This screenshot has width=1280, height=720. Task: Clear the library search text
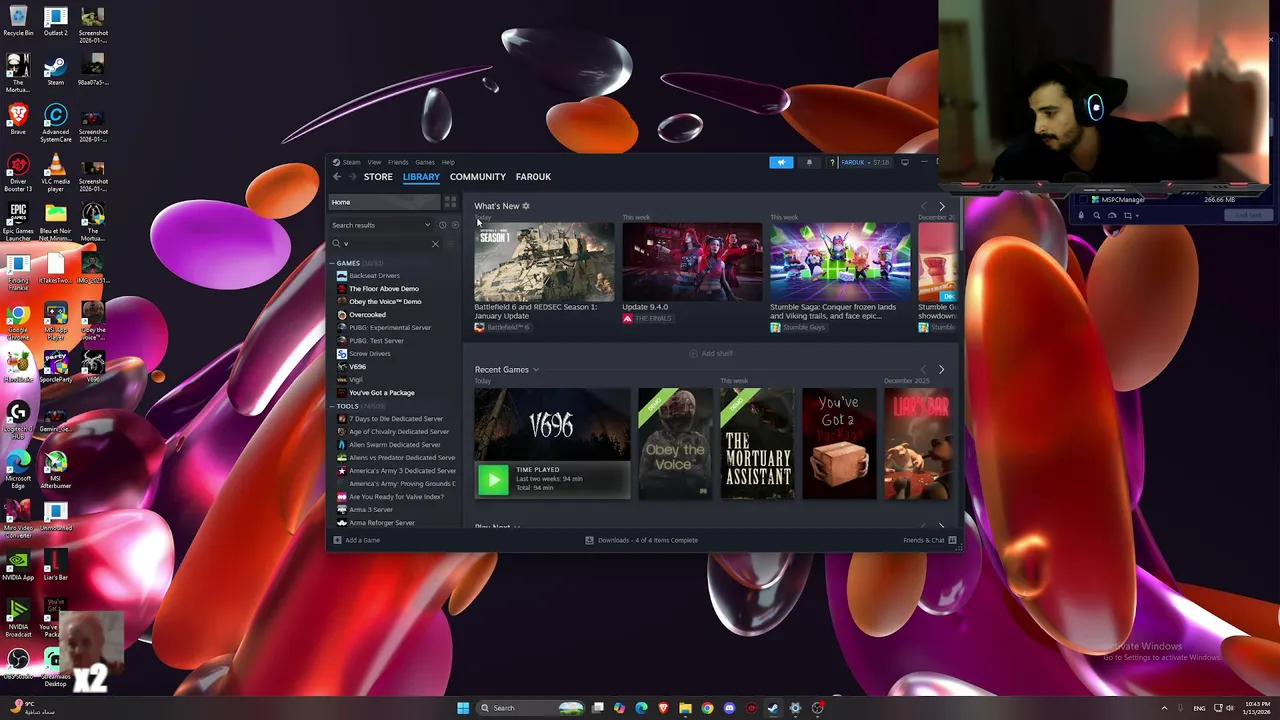coord(435,244)
